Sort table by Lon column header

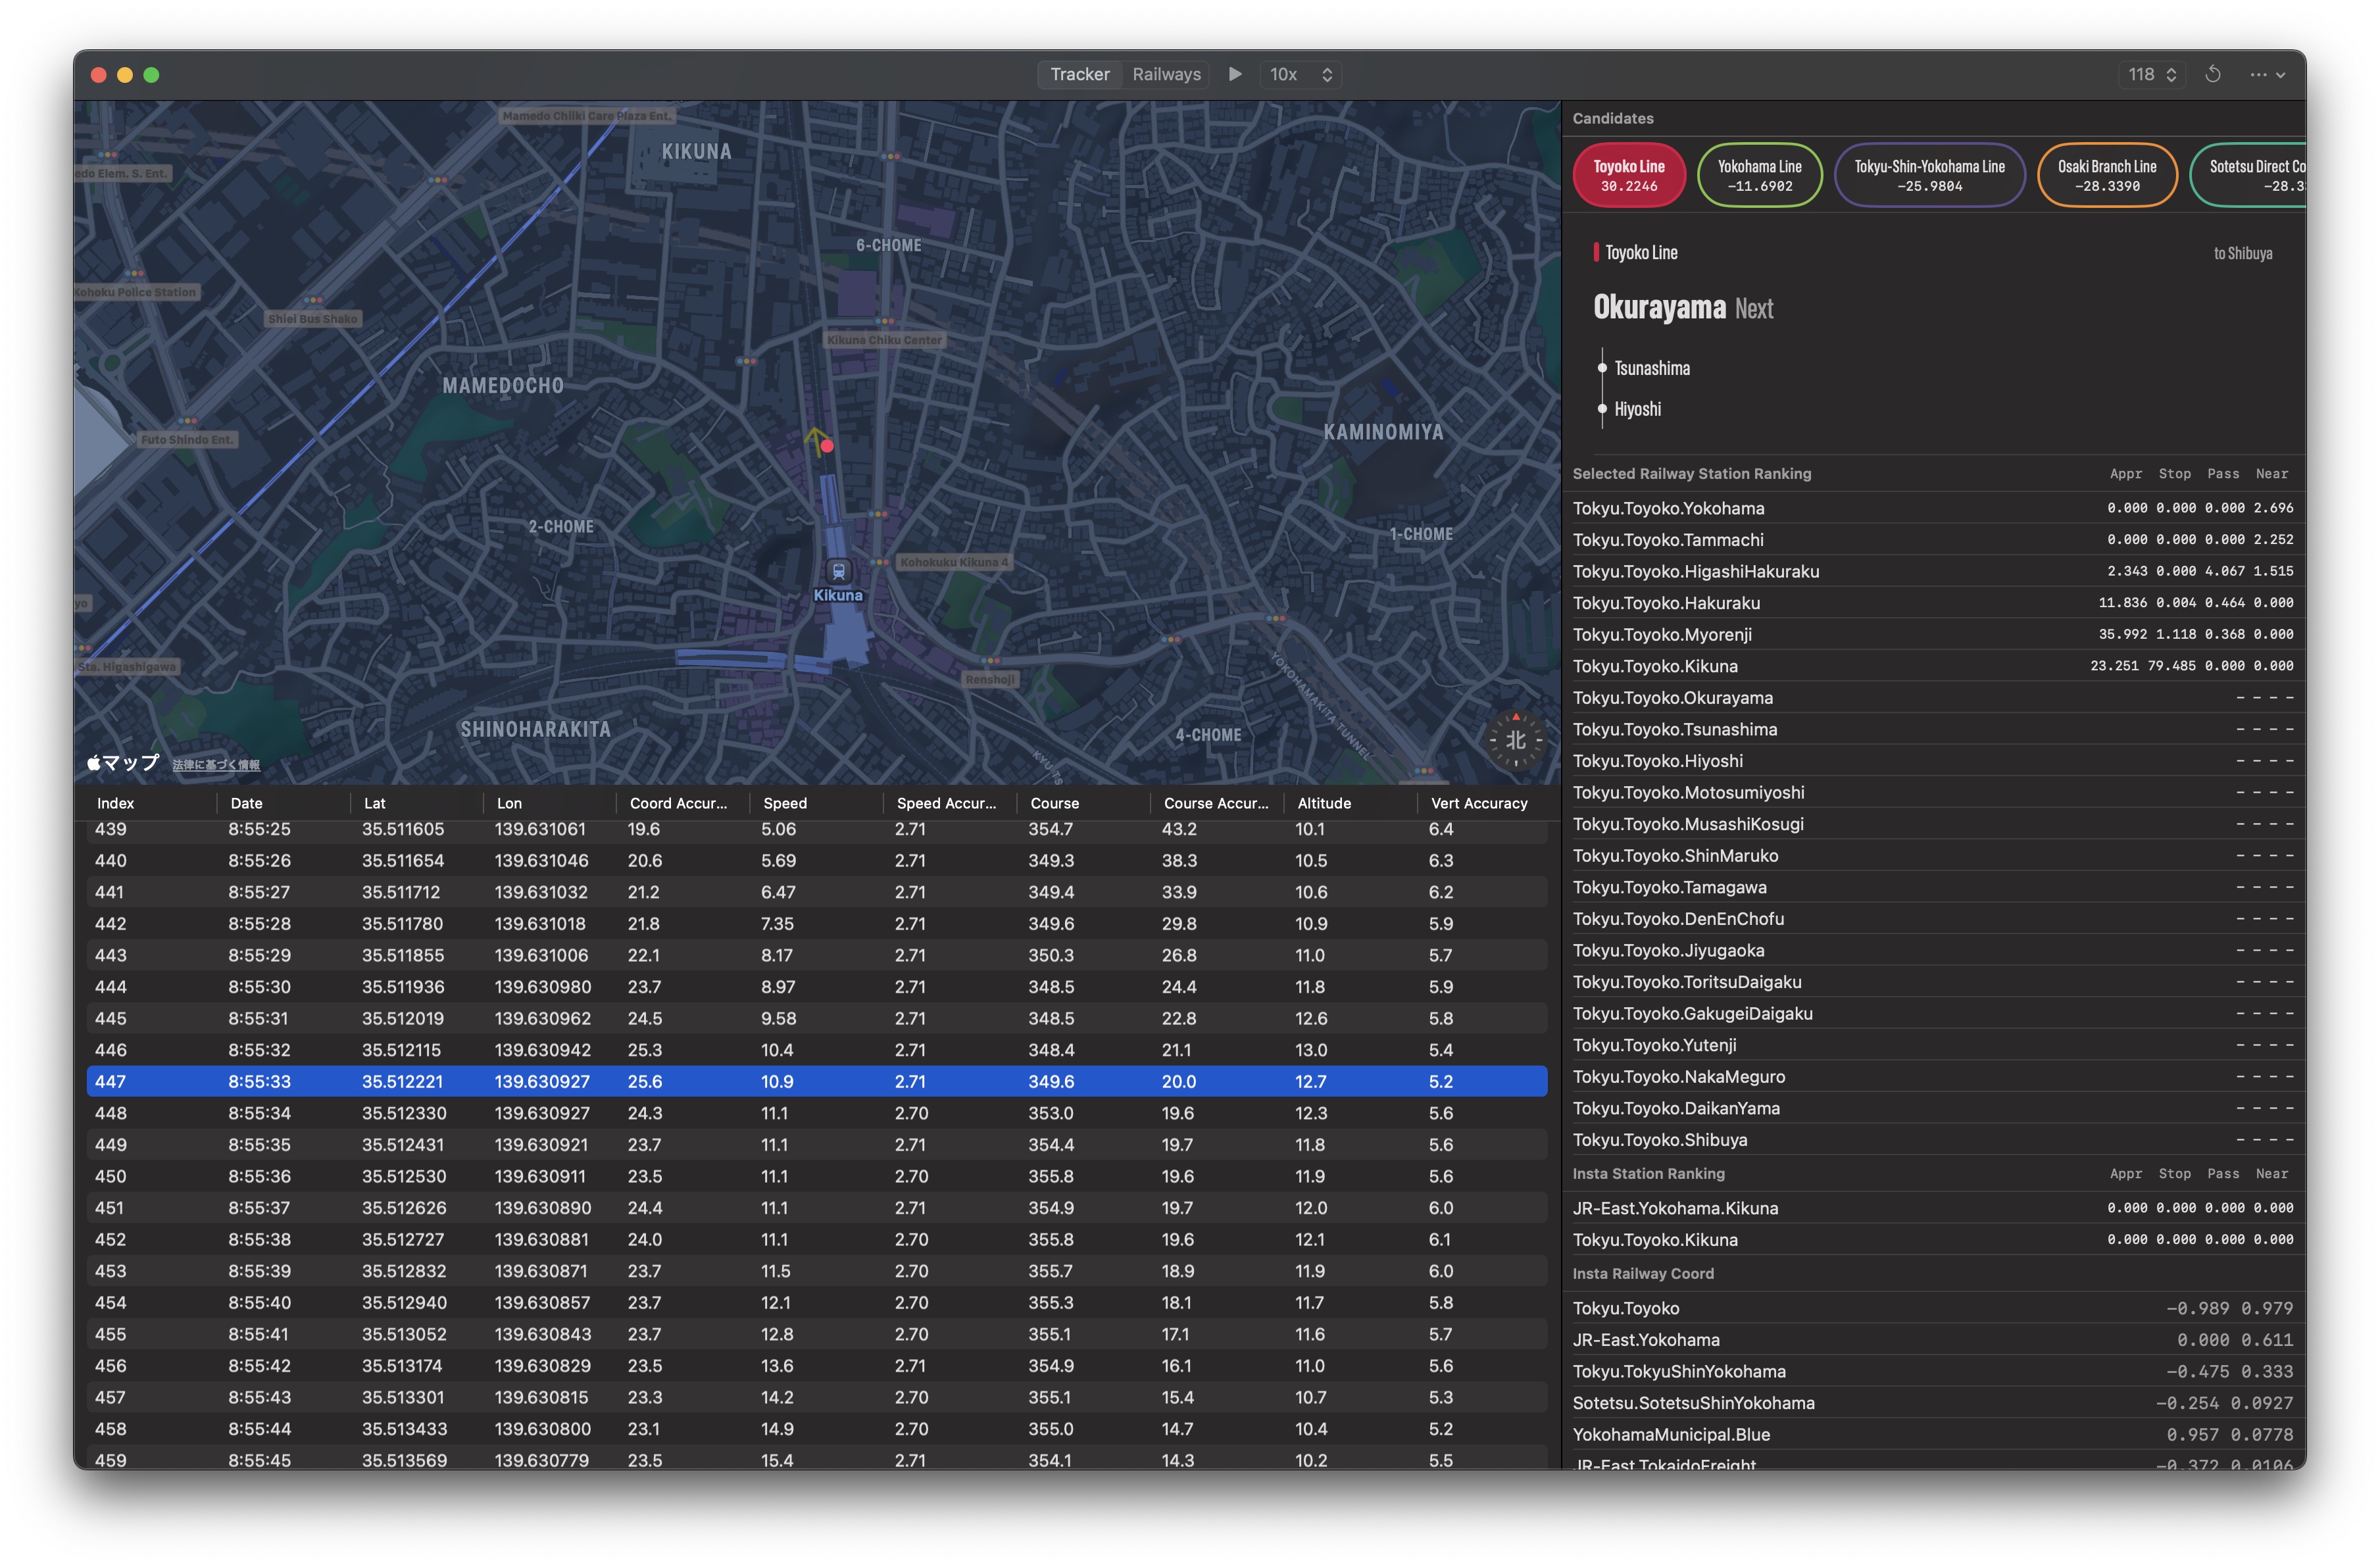(x=509, y=803)
